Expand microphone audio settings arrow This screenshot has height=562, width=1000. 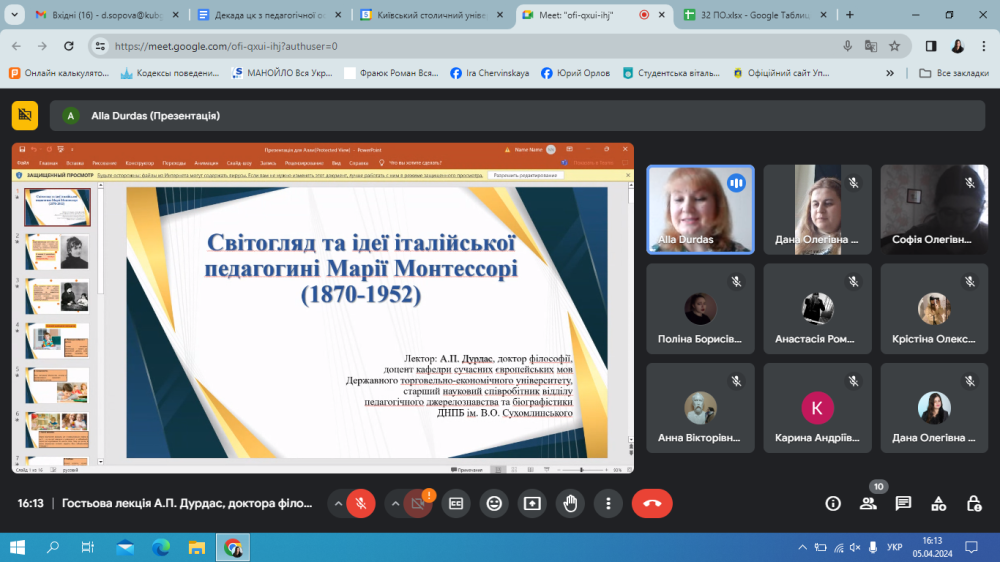[338, 503]
